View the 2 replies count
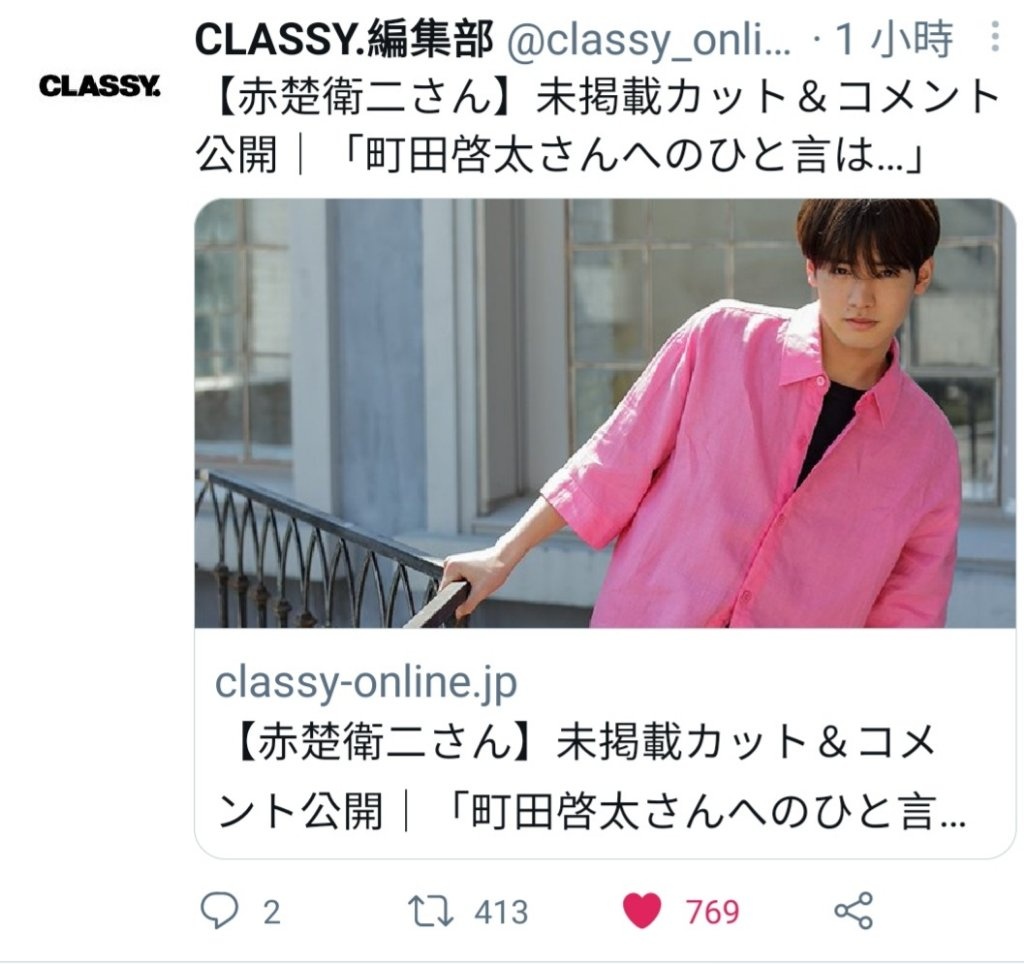1024x964 pixels. [272, 912]
